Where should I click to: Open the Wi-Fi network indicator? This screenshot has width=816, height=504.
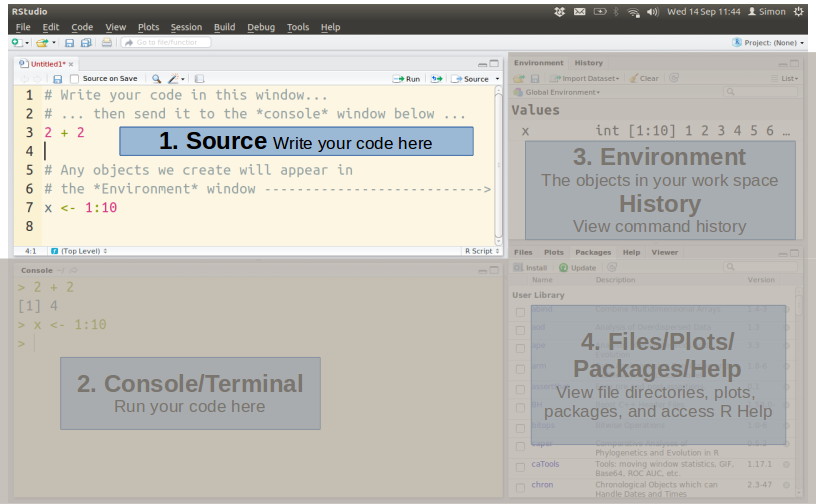(633, 12)
